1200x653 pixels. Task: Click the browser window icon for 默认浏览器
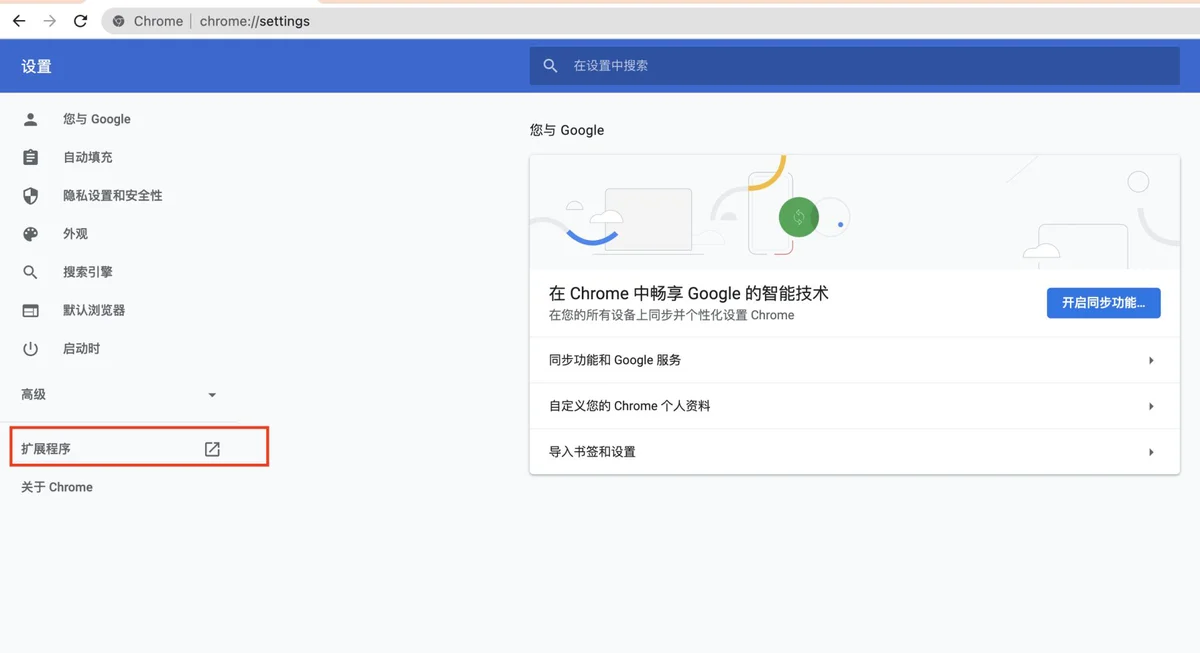pyautogui.click(x=30, y=310)
